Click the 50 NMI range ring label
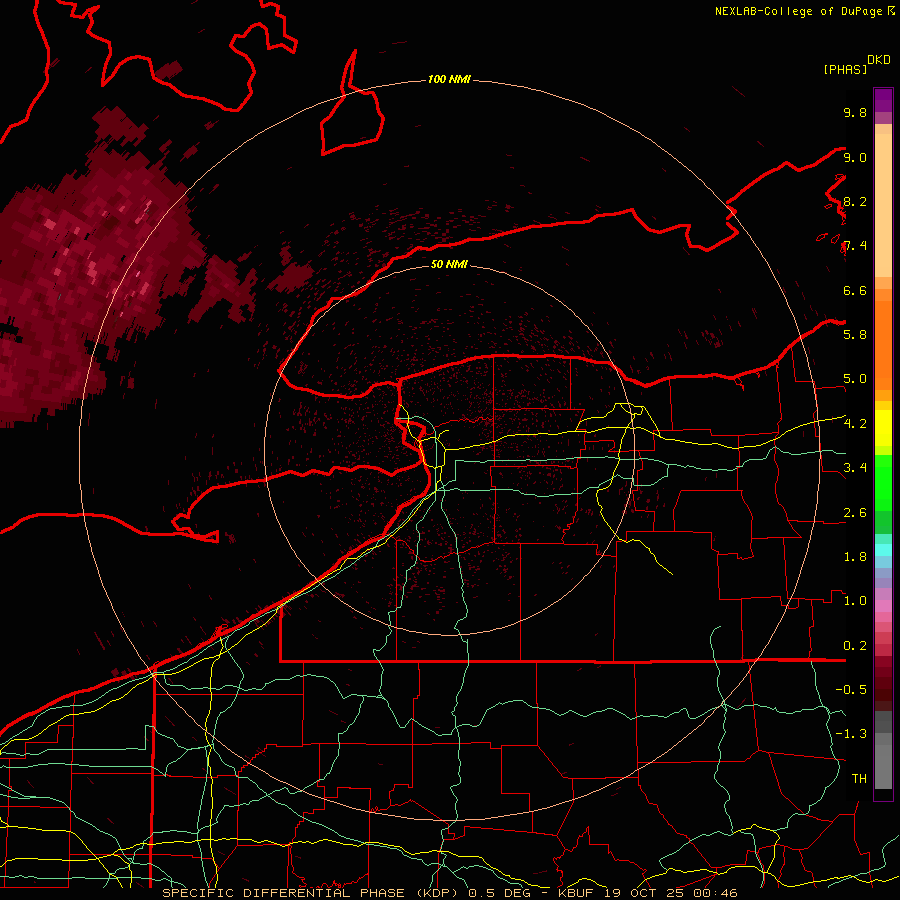This screenshot has height=900, width=900. (x=449, y=264)
